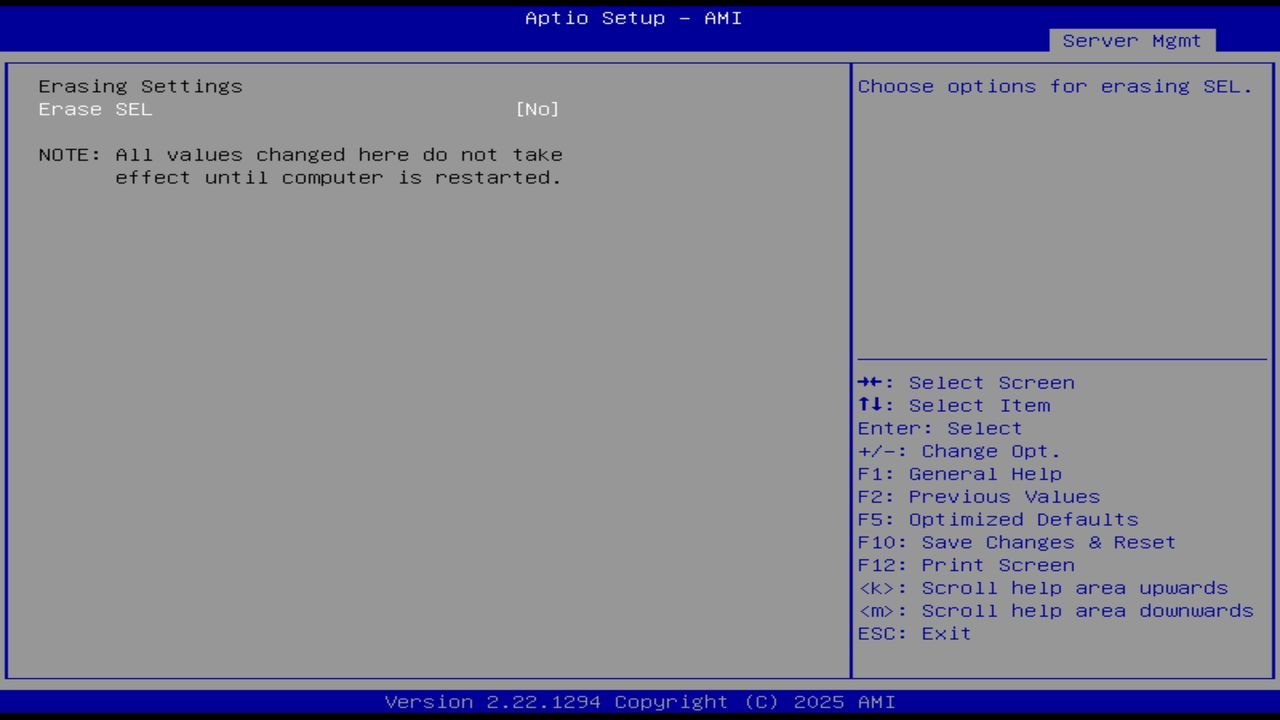Click ESC: Exit legend entry
This screenshot has height=720, width=1280.
913,633
